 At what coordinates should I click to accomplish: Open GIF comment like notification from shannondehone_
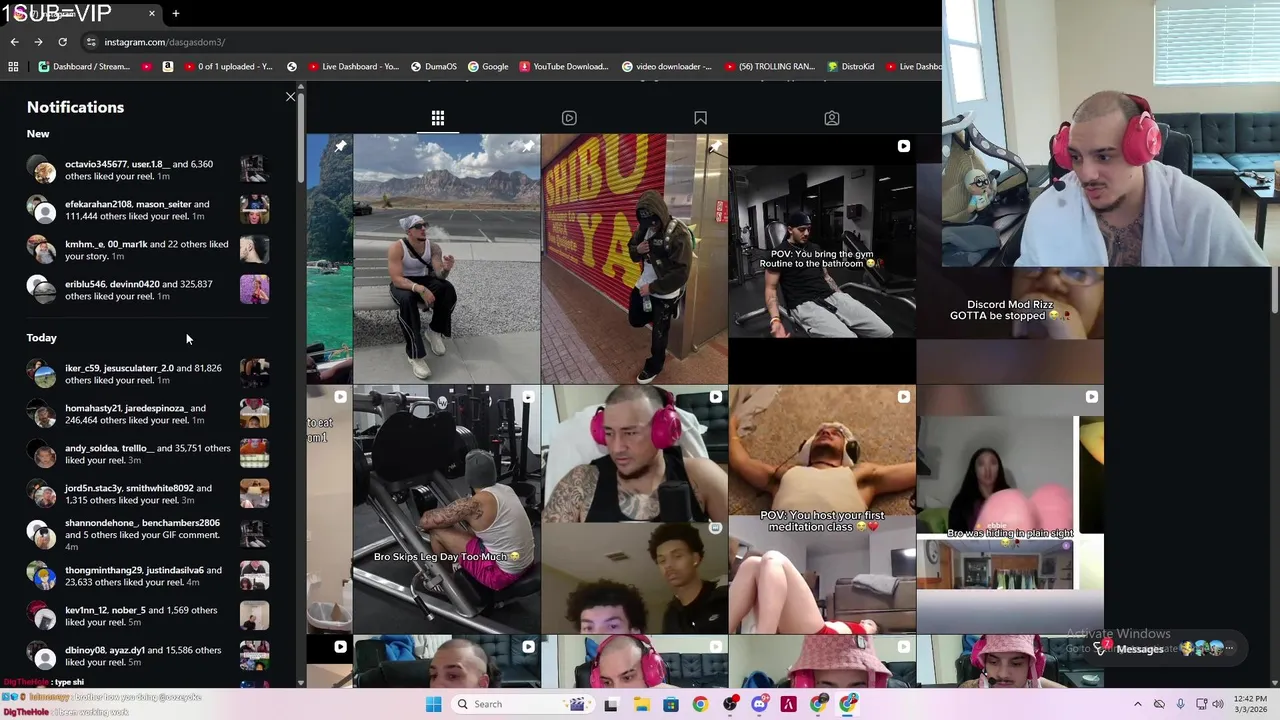148,535
